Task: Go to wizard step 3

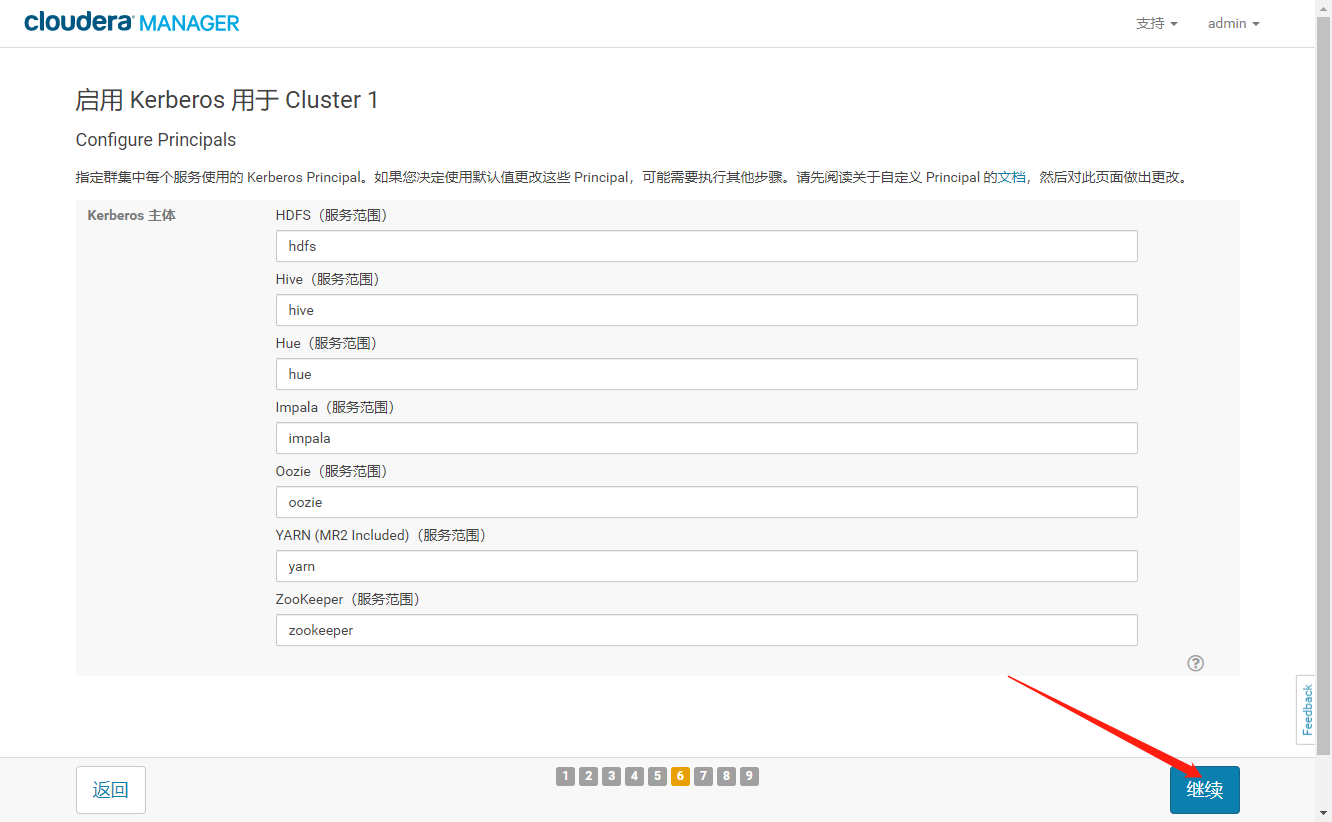Action: (x=611, y=776)
